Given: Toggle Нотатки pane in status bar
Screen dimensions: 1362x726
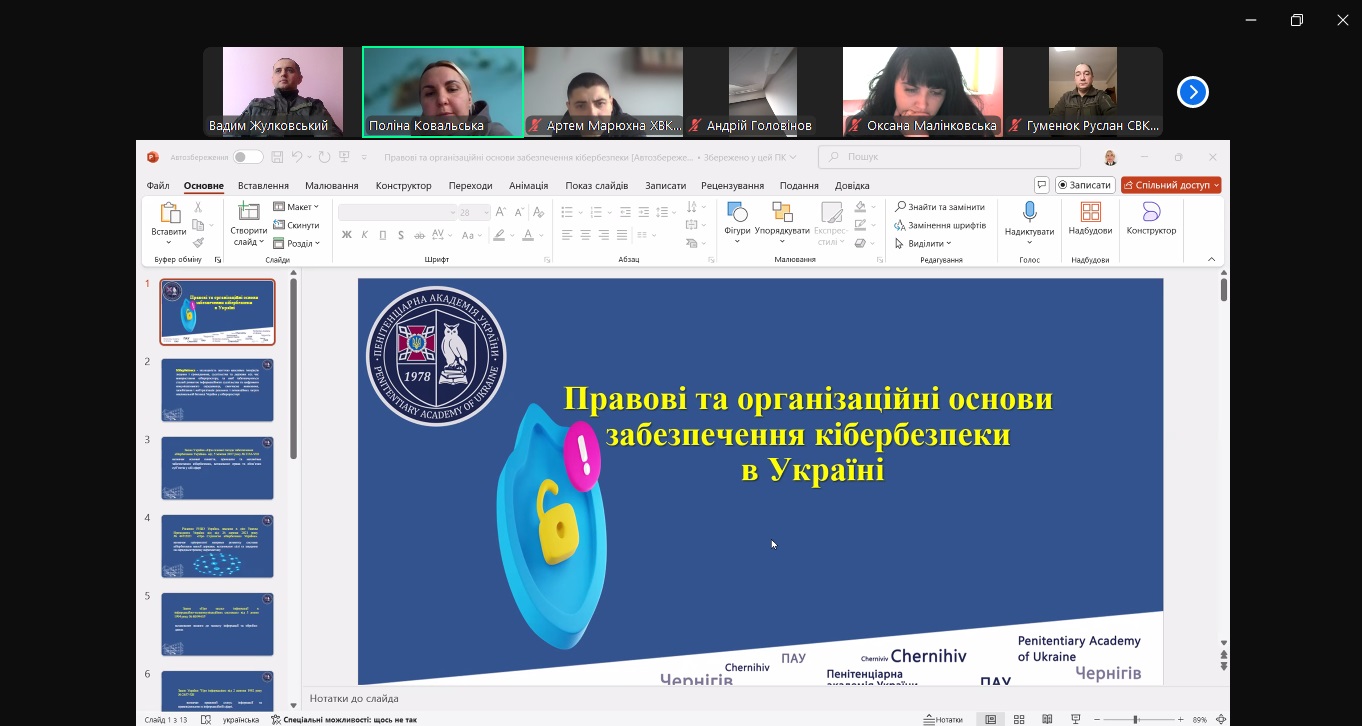Looking at the screenshot, I should pyautogui.click(x=943, y=719).
